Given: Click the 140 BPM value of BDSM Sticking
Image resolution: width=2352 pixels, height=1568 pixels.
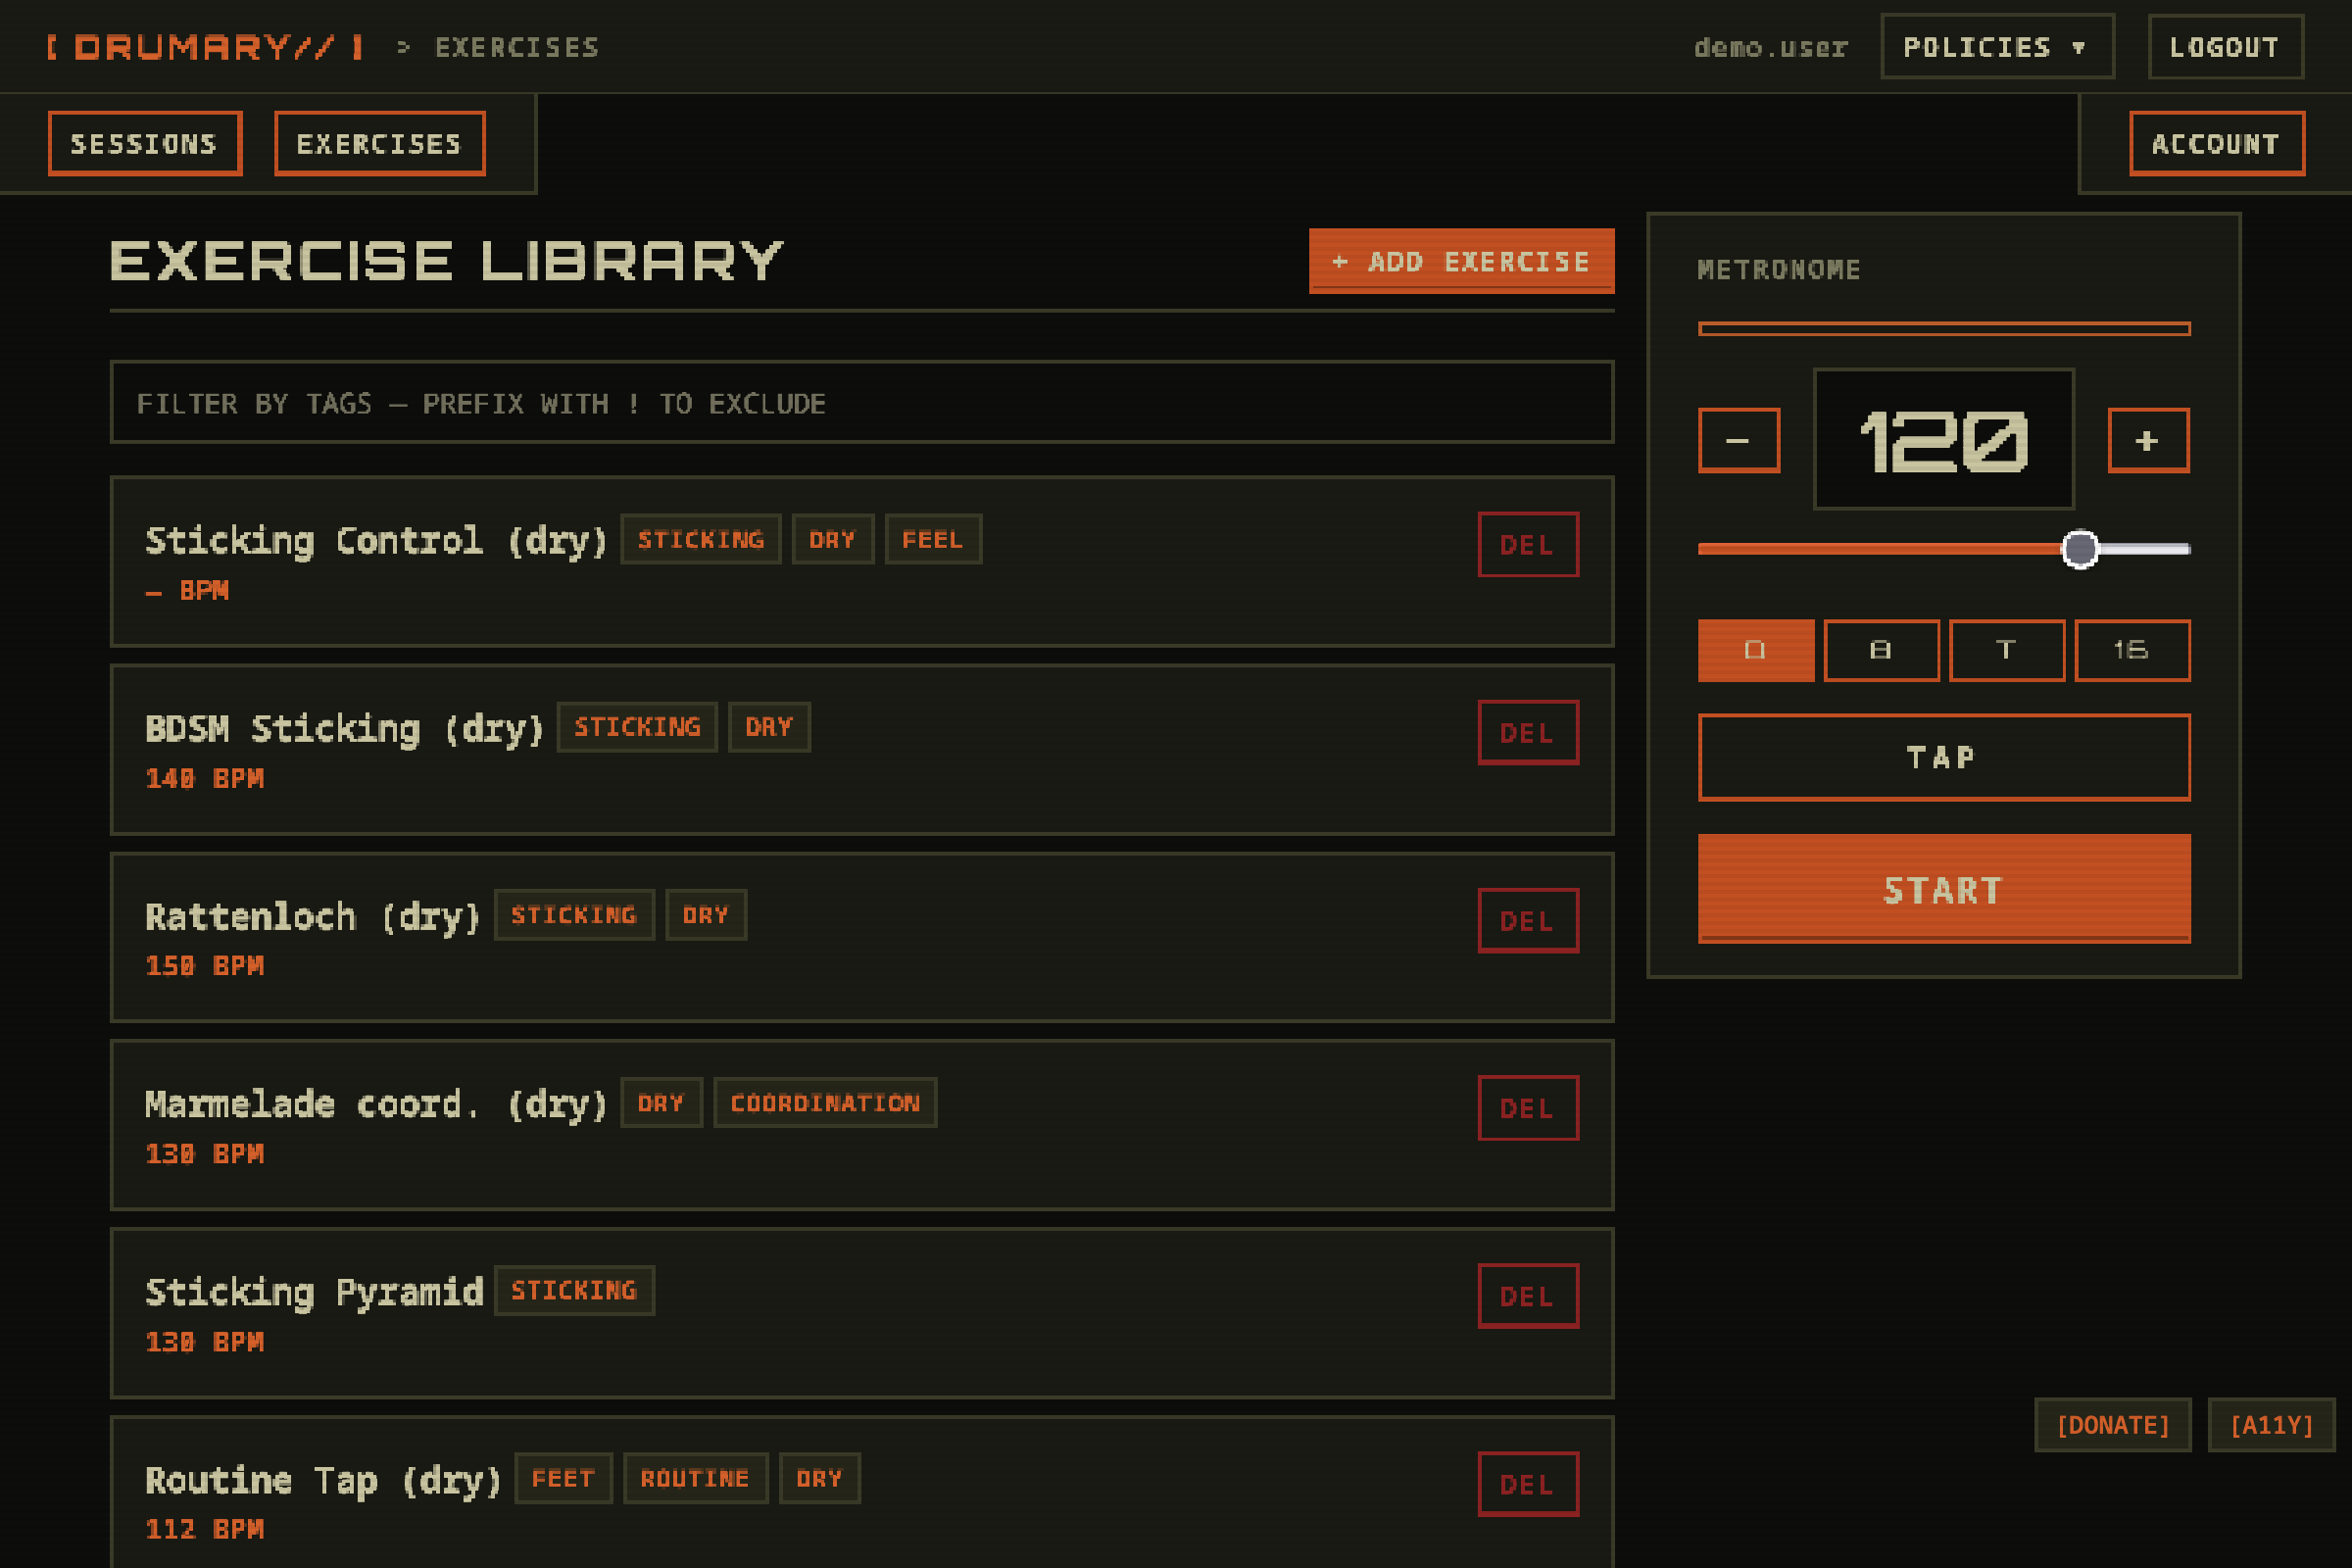Looking at the screenshot, I should 205,779.
